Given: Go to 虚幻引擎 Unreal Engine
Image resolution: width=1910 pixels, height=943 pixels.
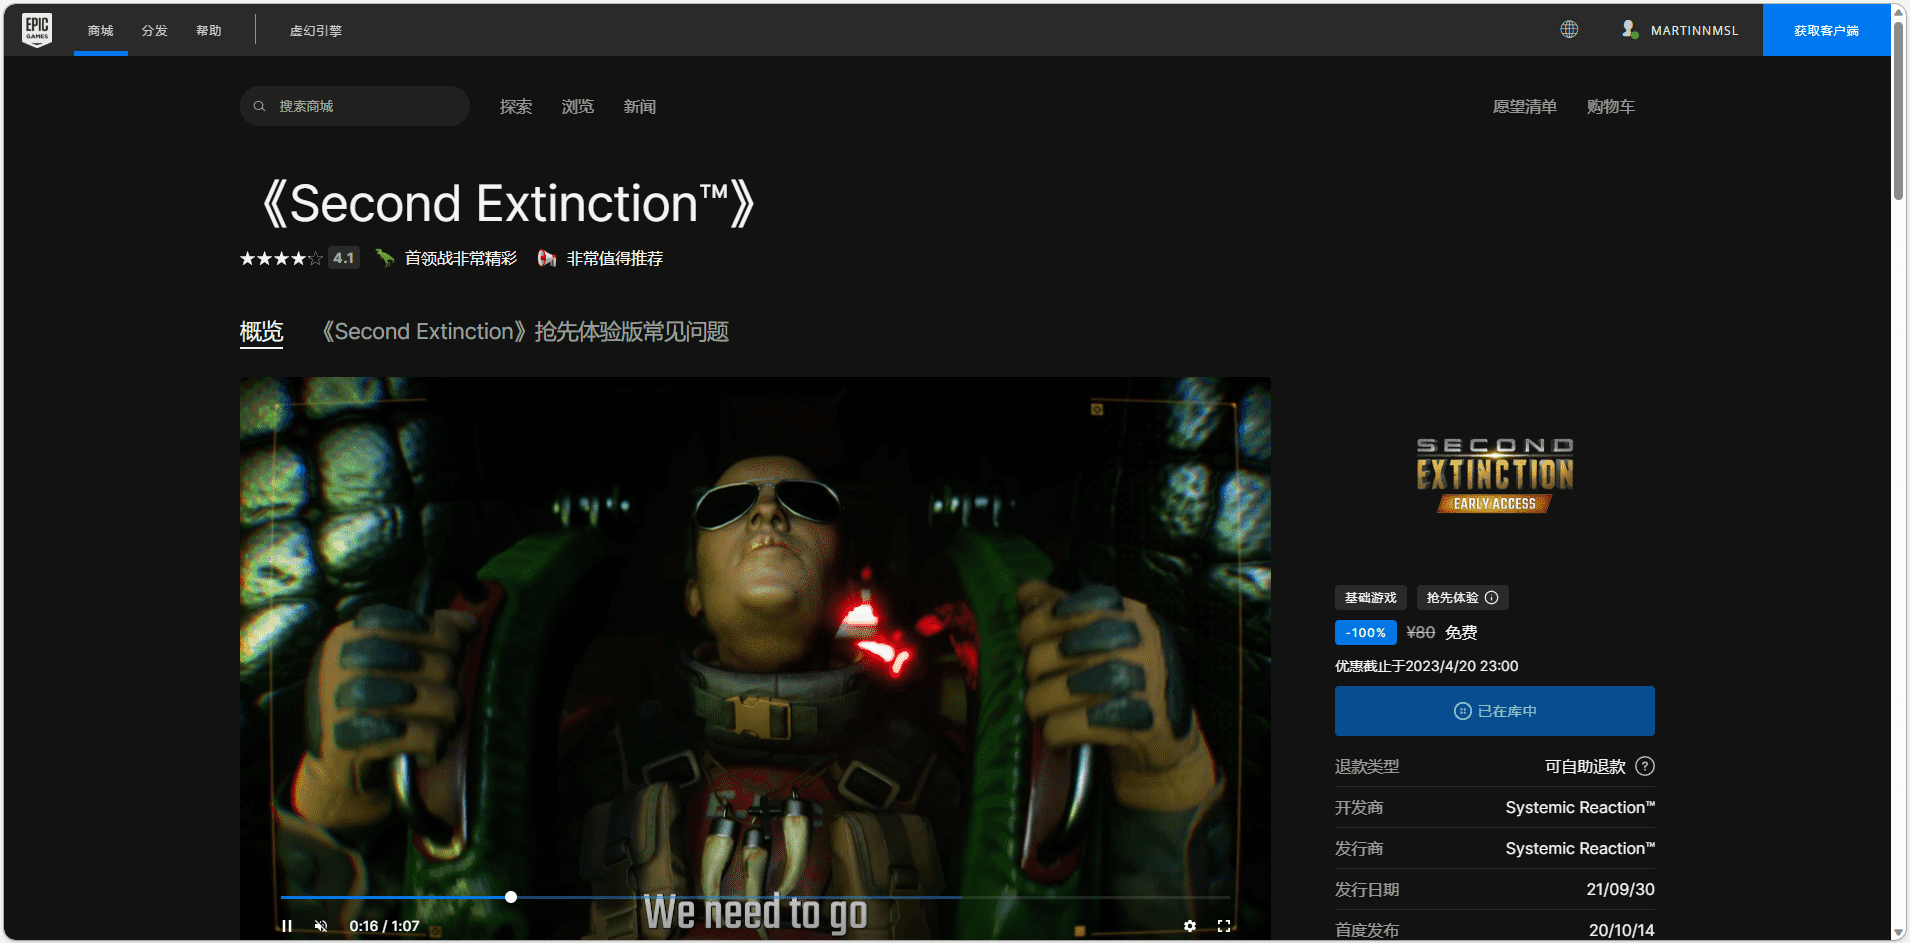Looking at the screenshot, I should (x=316, y=30).
